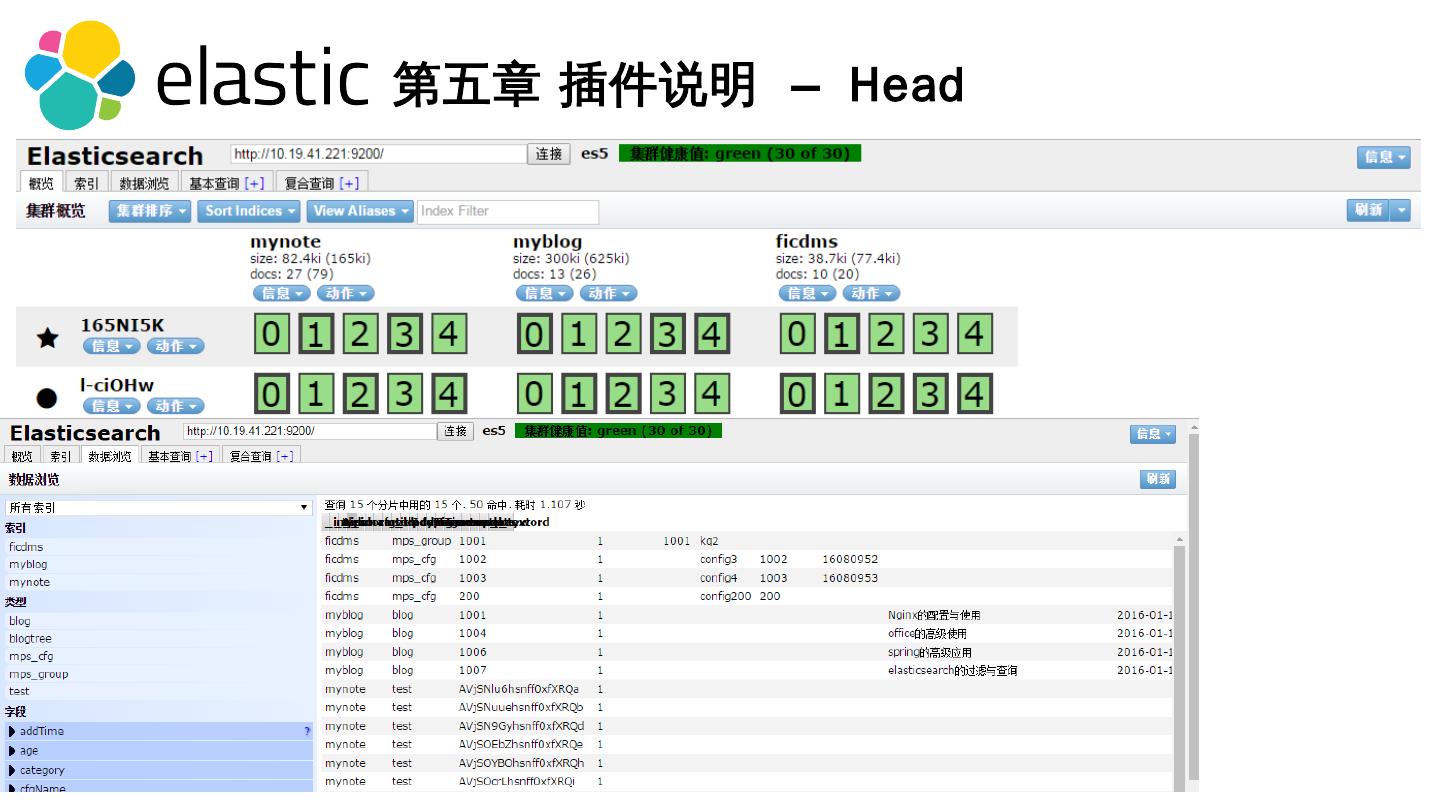
Task: Click the 'Nginx的配置与使用' cell in the results table
Action: tap(934, 615)
